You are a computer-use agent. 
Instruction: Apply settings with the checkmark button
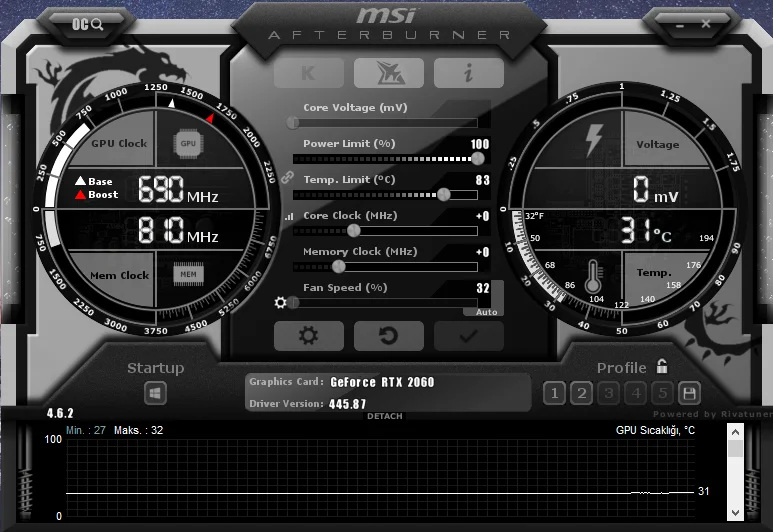coord(469,336)
